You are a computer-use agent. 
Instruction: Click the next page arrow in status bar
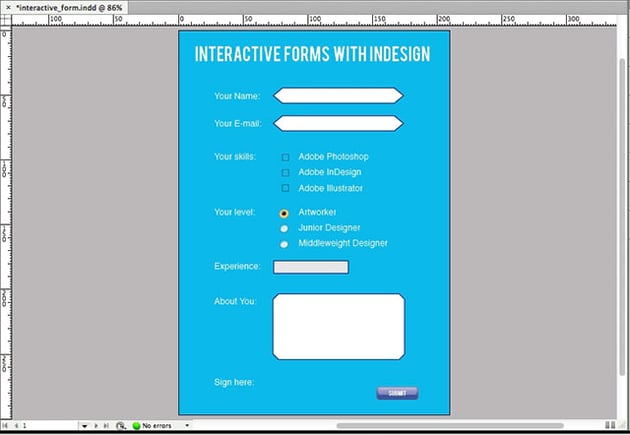[x=96, y=426]
